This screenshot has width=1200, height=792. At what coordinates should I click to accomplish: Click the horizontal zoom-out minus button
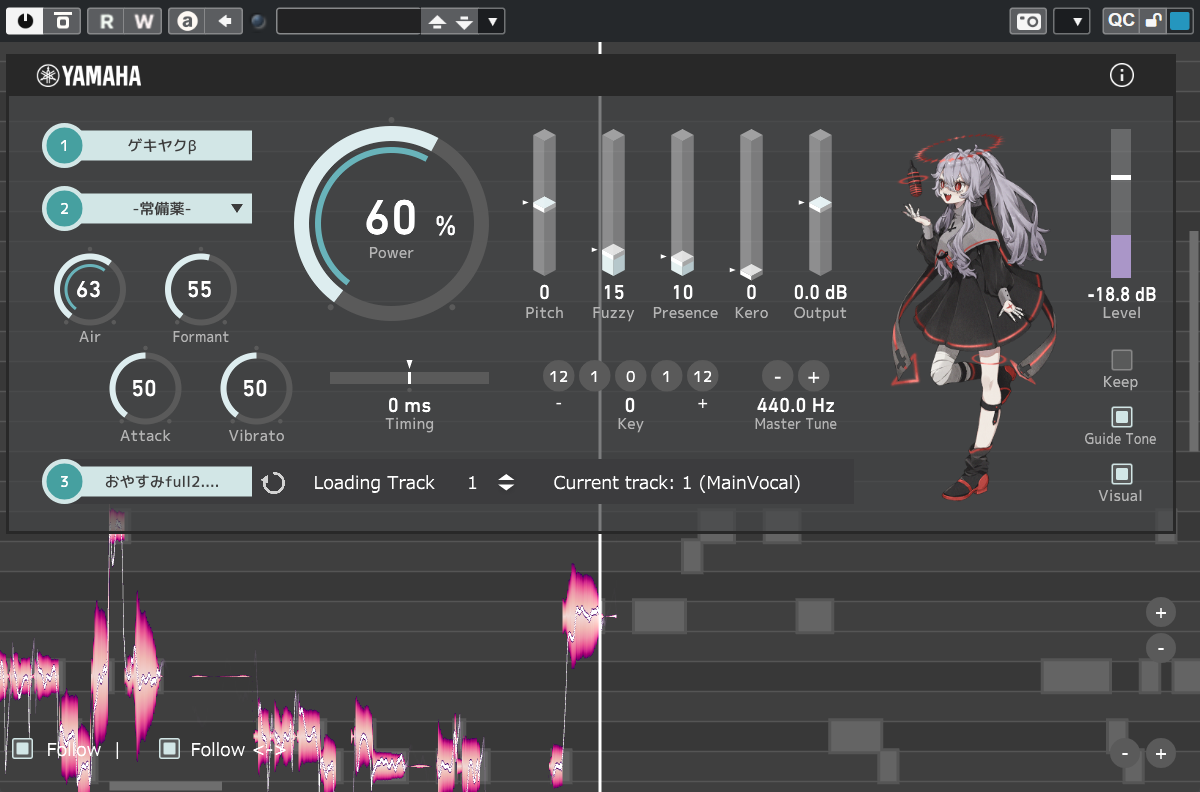pyautogui.click(x=1125, y=753)
